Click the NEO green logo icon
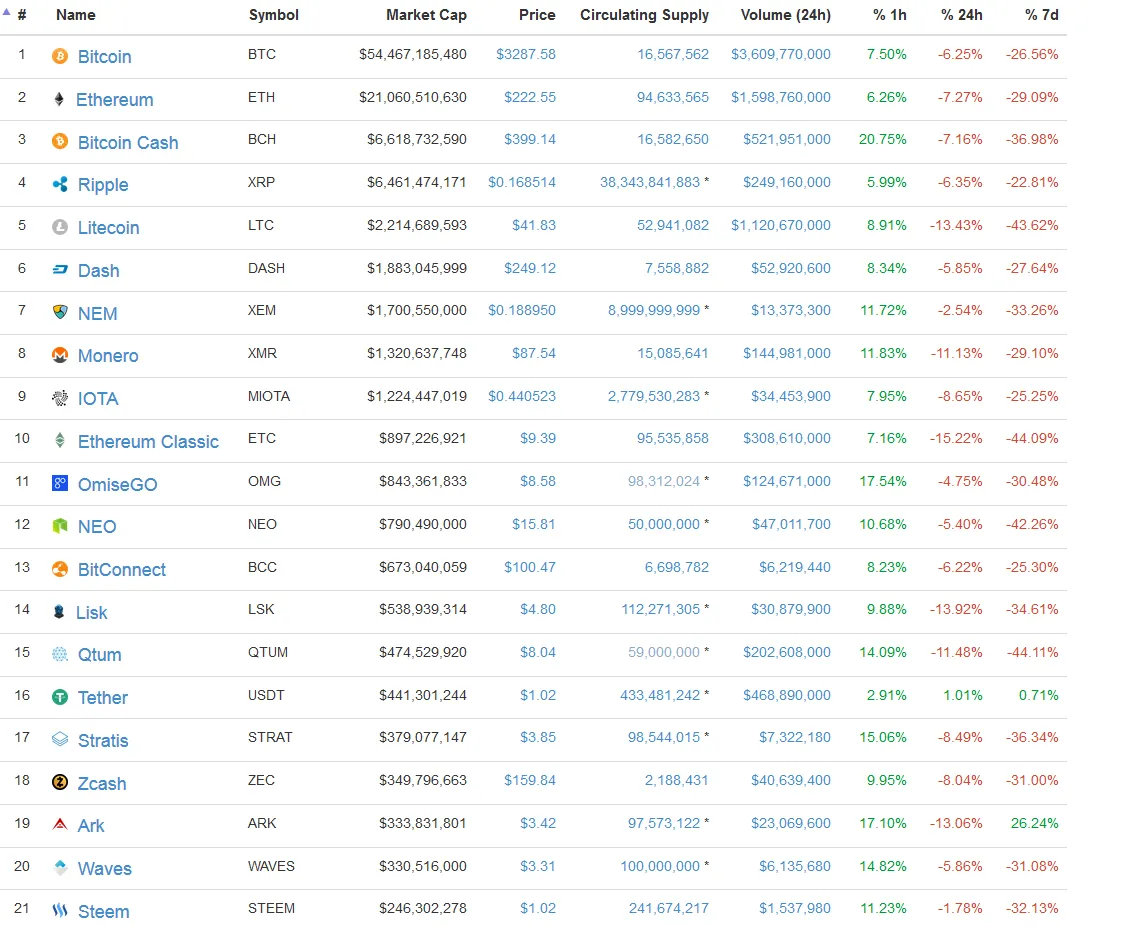Image resolution: width=1128 pixels, height=931 pixels. (x=60, y=526)
